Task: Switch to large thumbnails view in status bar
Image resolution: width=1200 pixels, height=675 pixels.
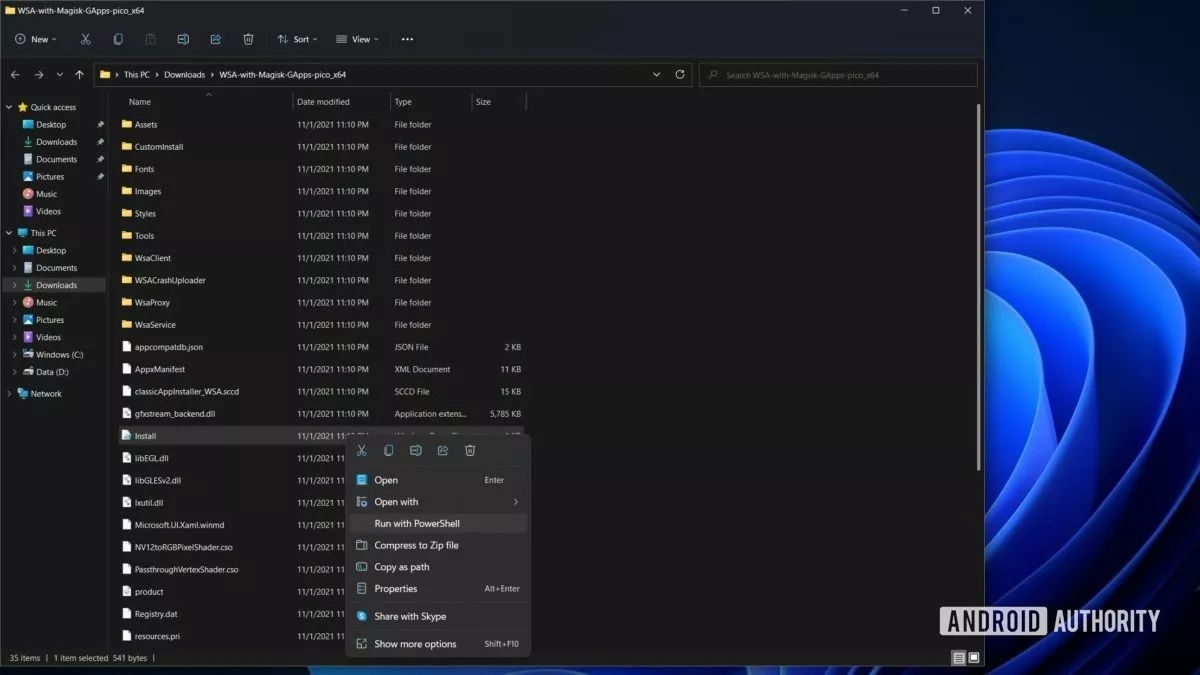Action: click(x=974, y=658)
